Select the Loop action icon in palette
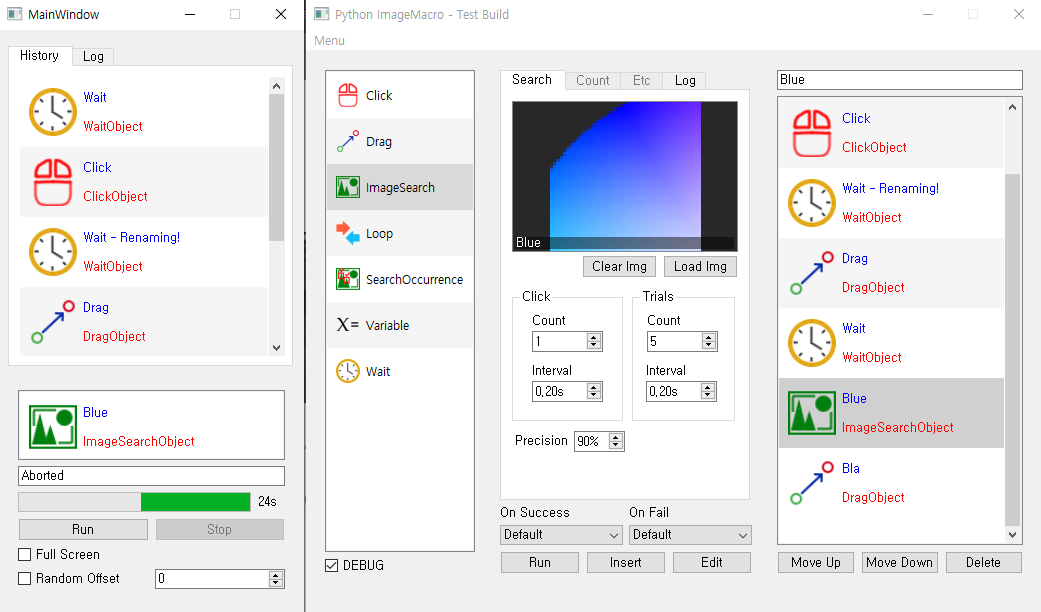This screenshot has width=1041, height=612. [348, 233]
